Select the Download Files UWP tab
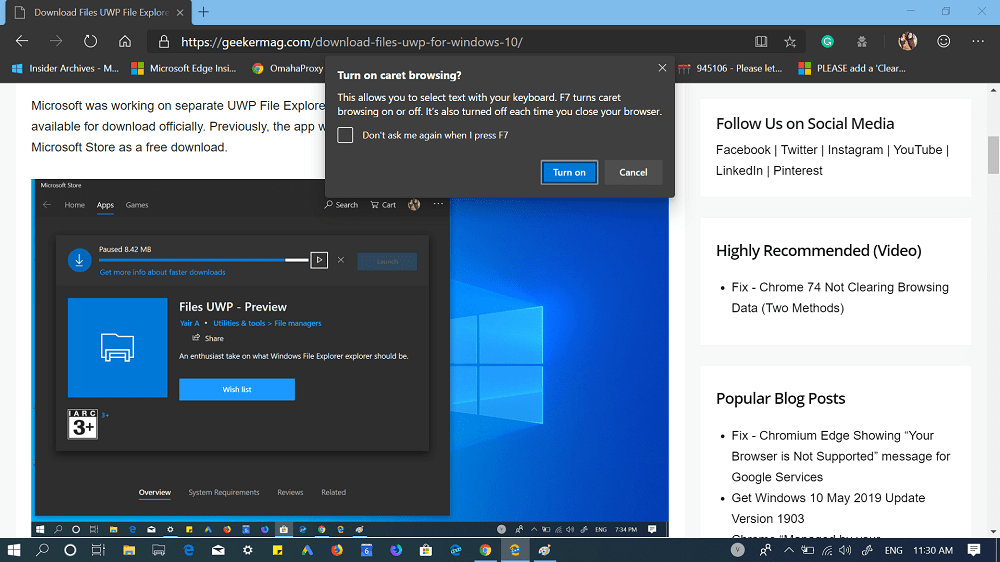1000x562 pixels. click(x=99, y=13)
